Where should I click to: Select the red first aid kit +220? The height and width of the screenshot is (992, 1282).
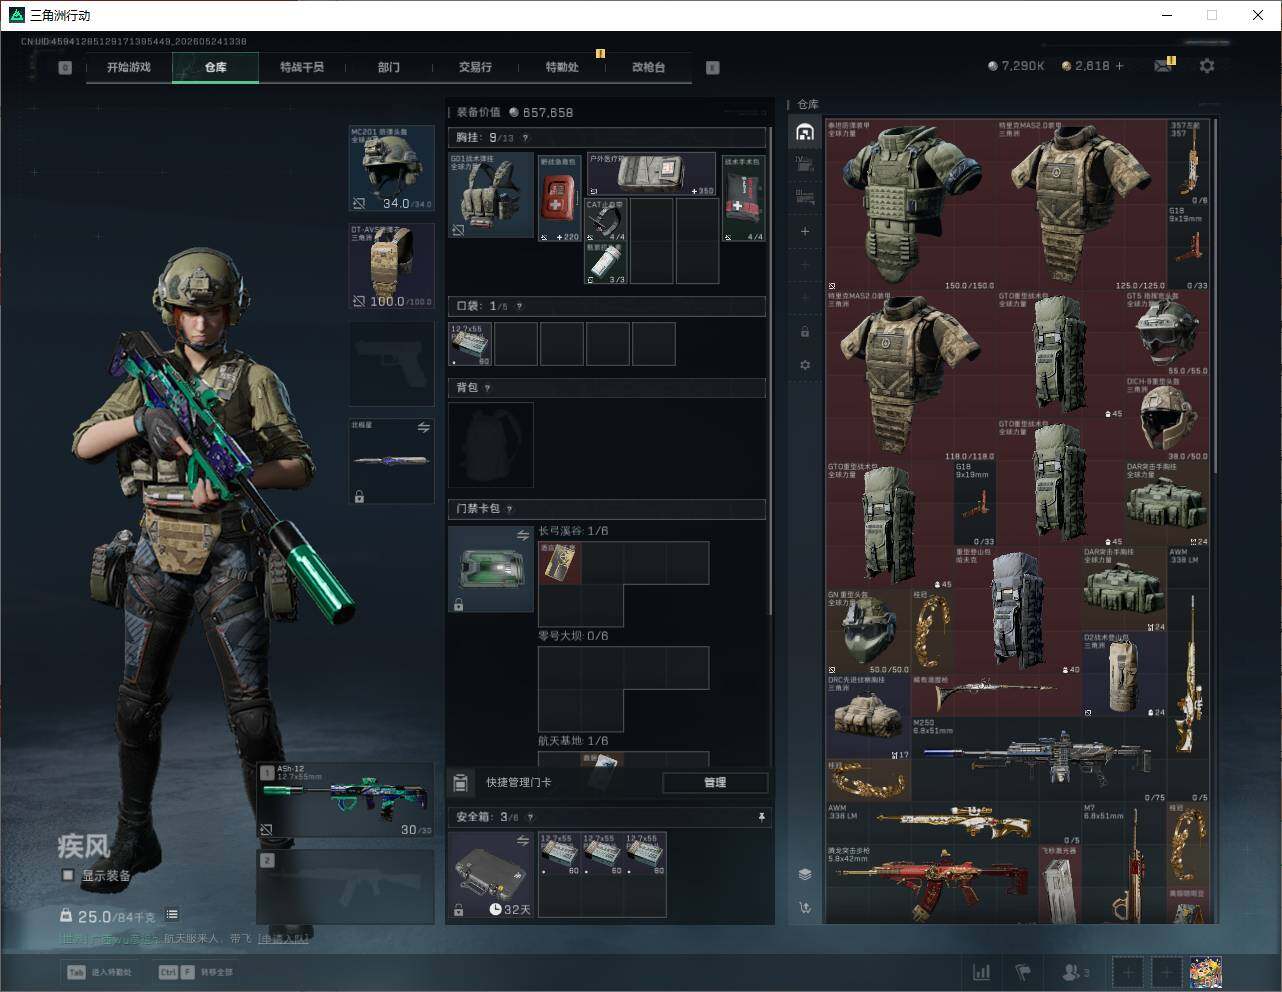(x=560, y=198)
